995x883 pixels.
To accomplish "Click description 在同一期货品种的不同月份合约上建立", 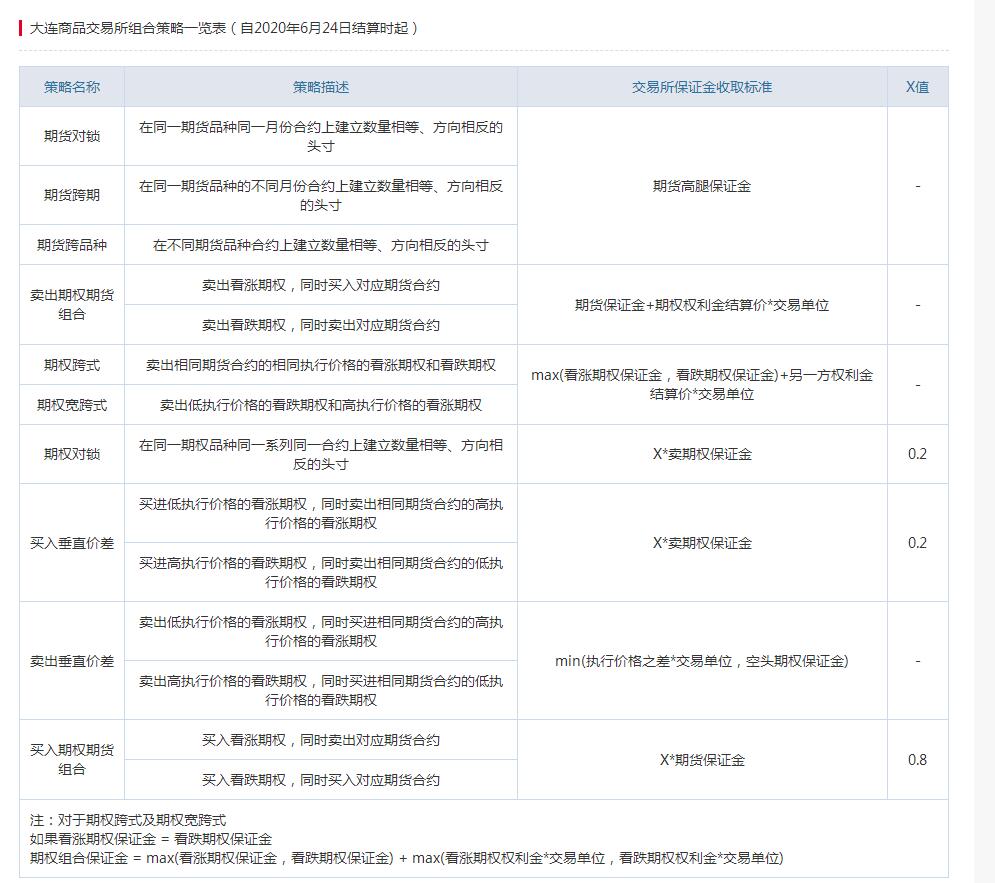I will pos(320,195).
